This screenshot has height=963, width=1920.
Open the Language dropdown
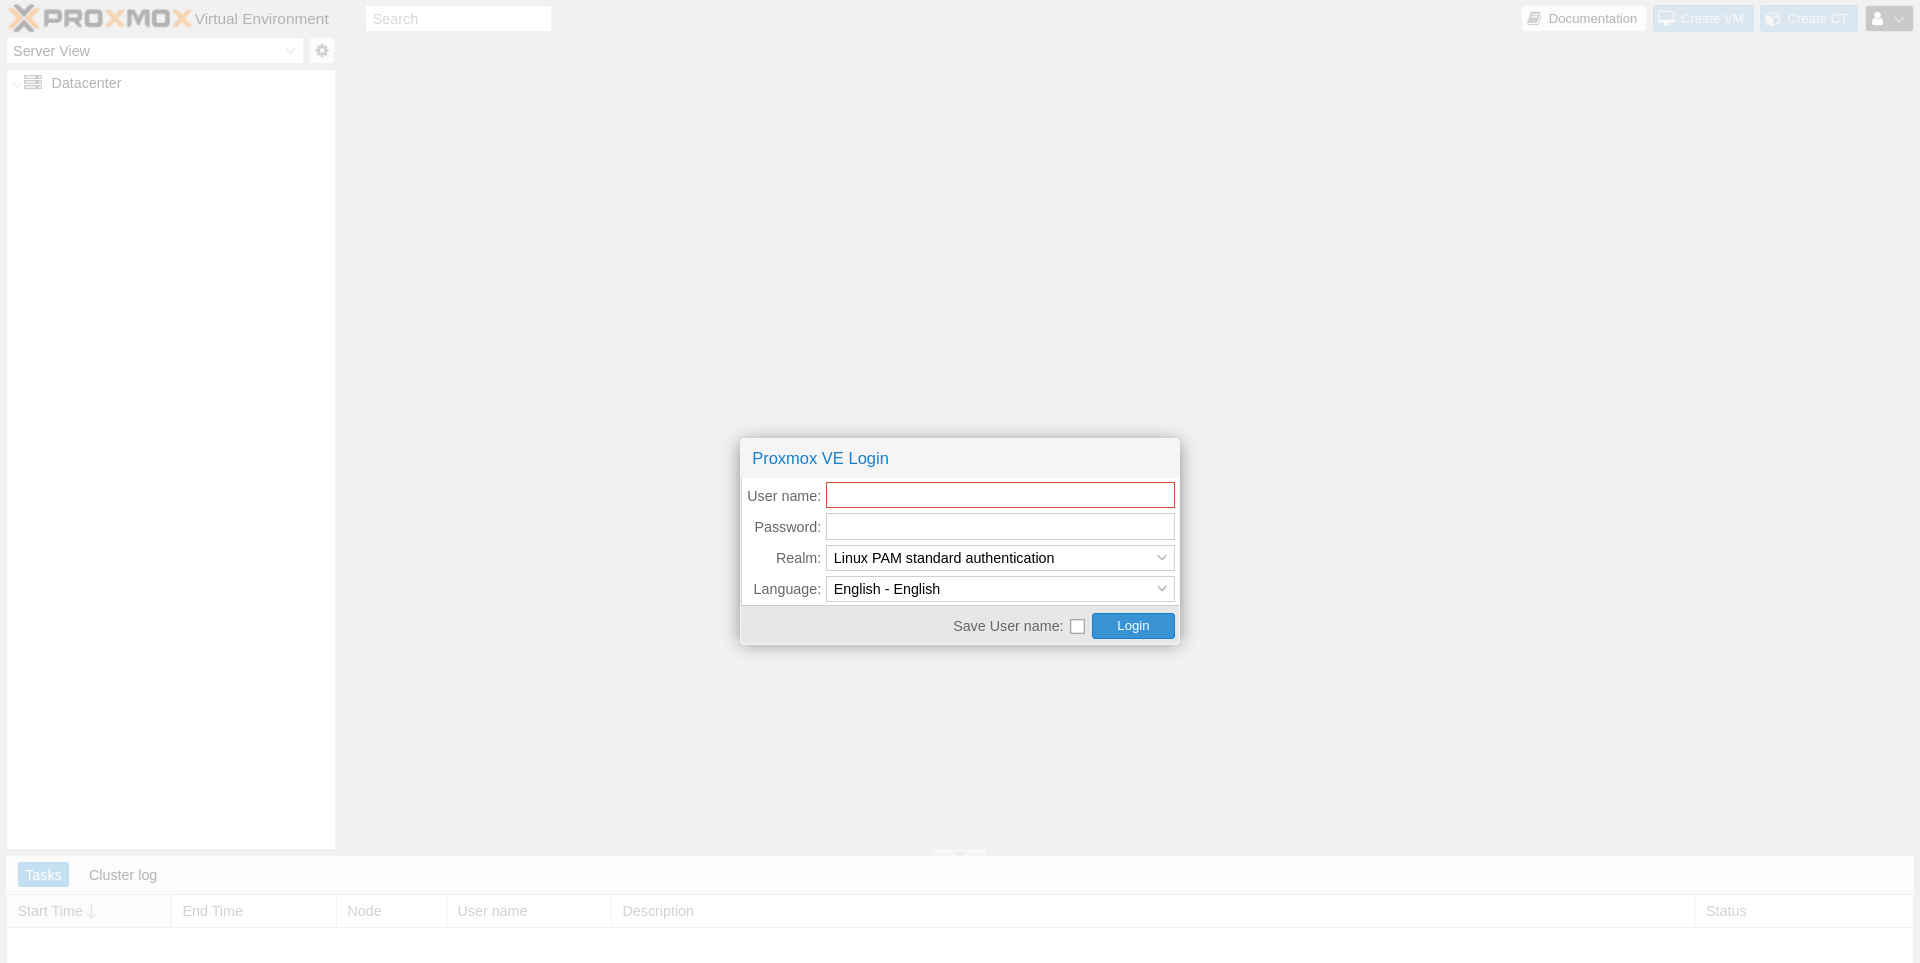[1161, 589]
